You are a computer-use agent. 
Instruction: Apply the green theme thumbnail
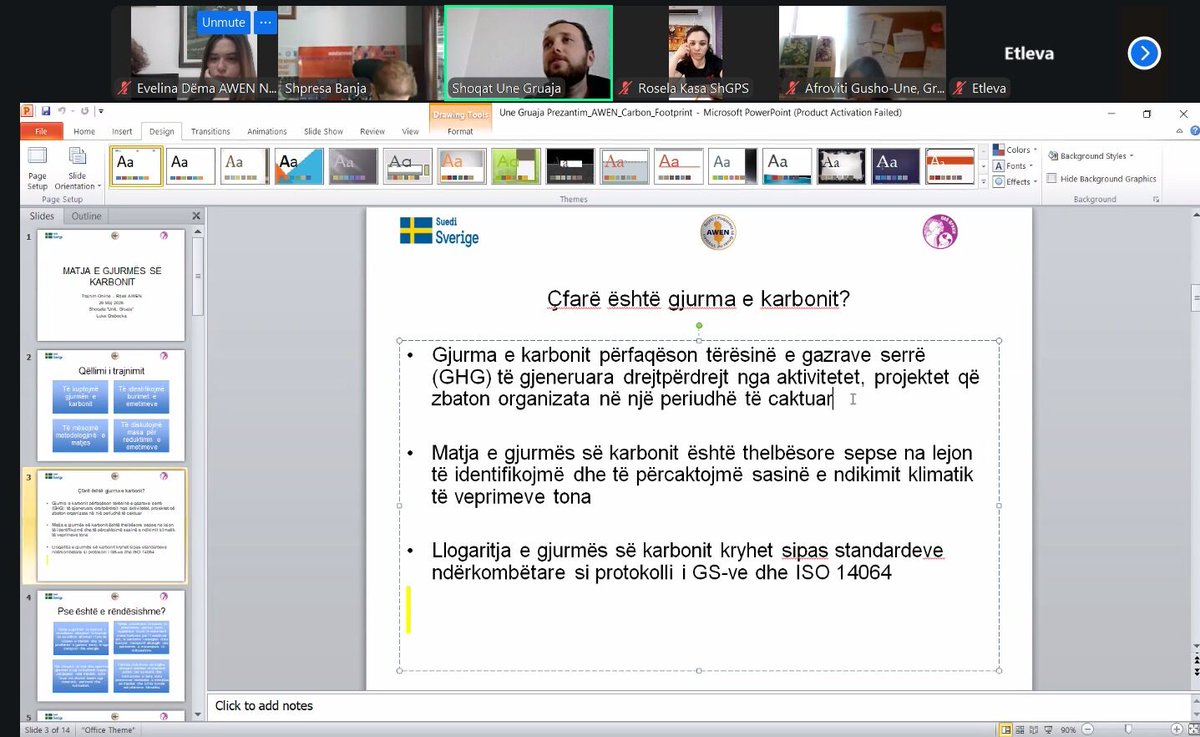[516, 166]
